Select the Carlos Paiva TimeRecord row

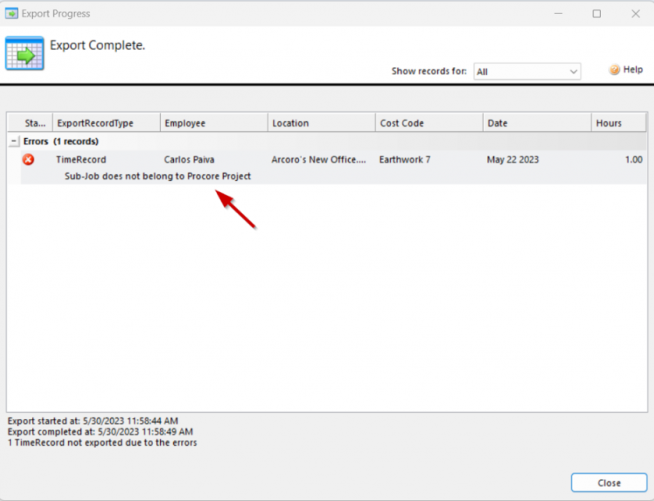coord(188,160)
